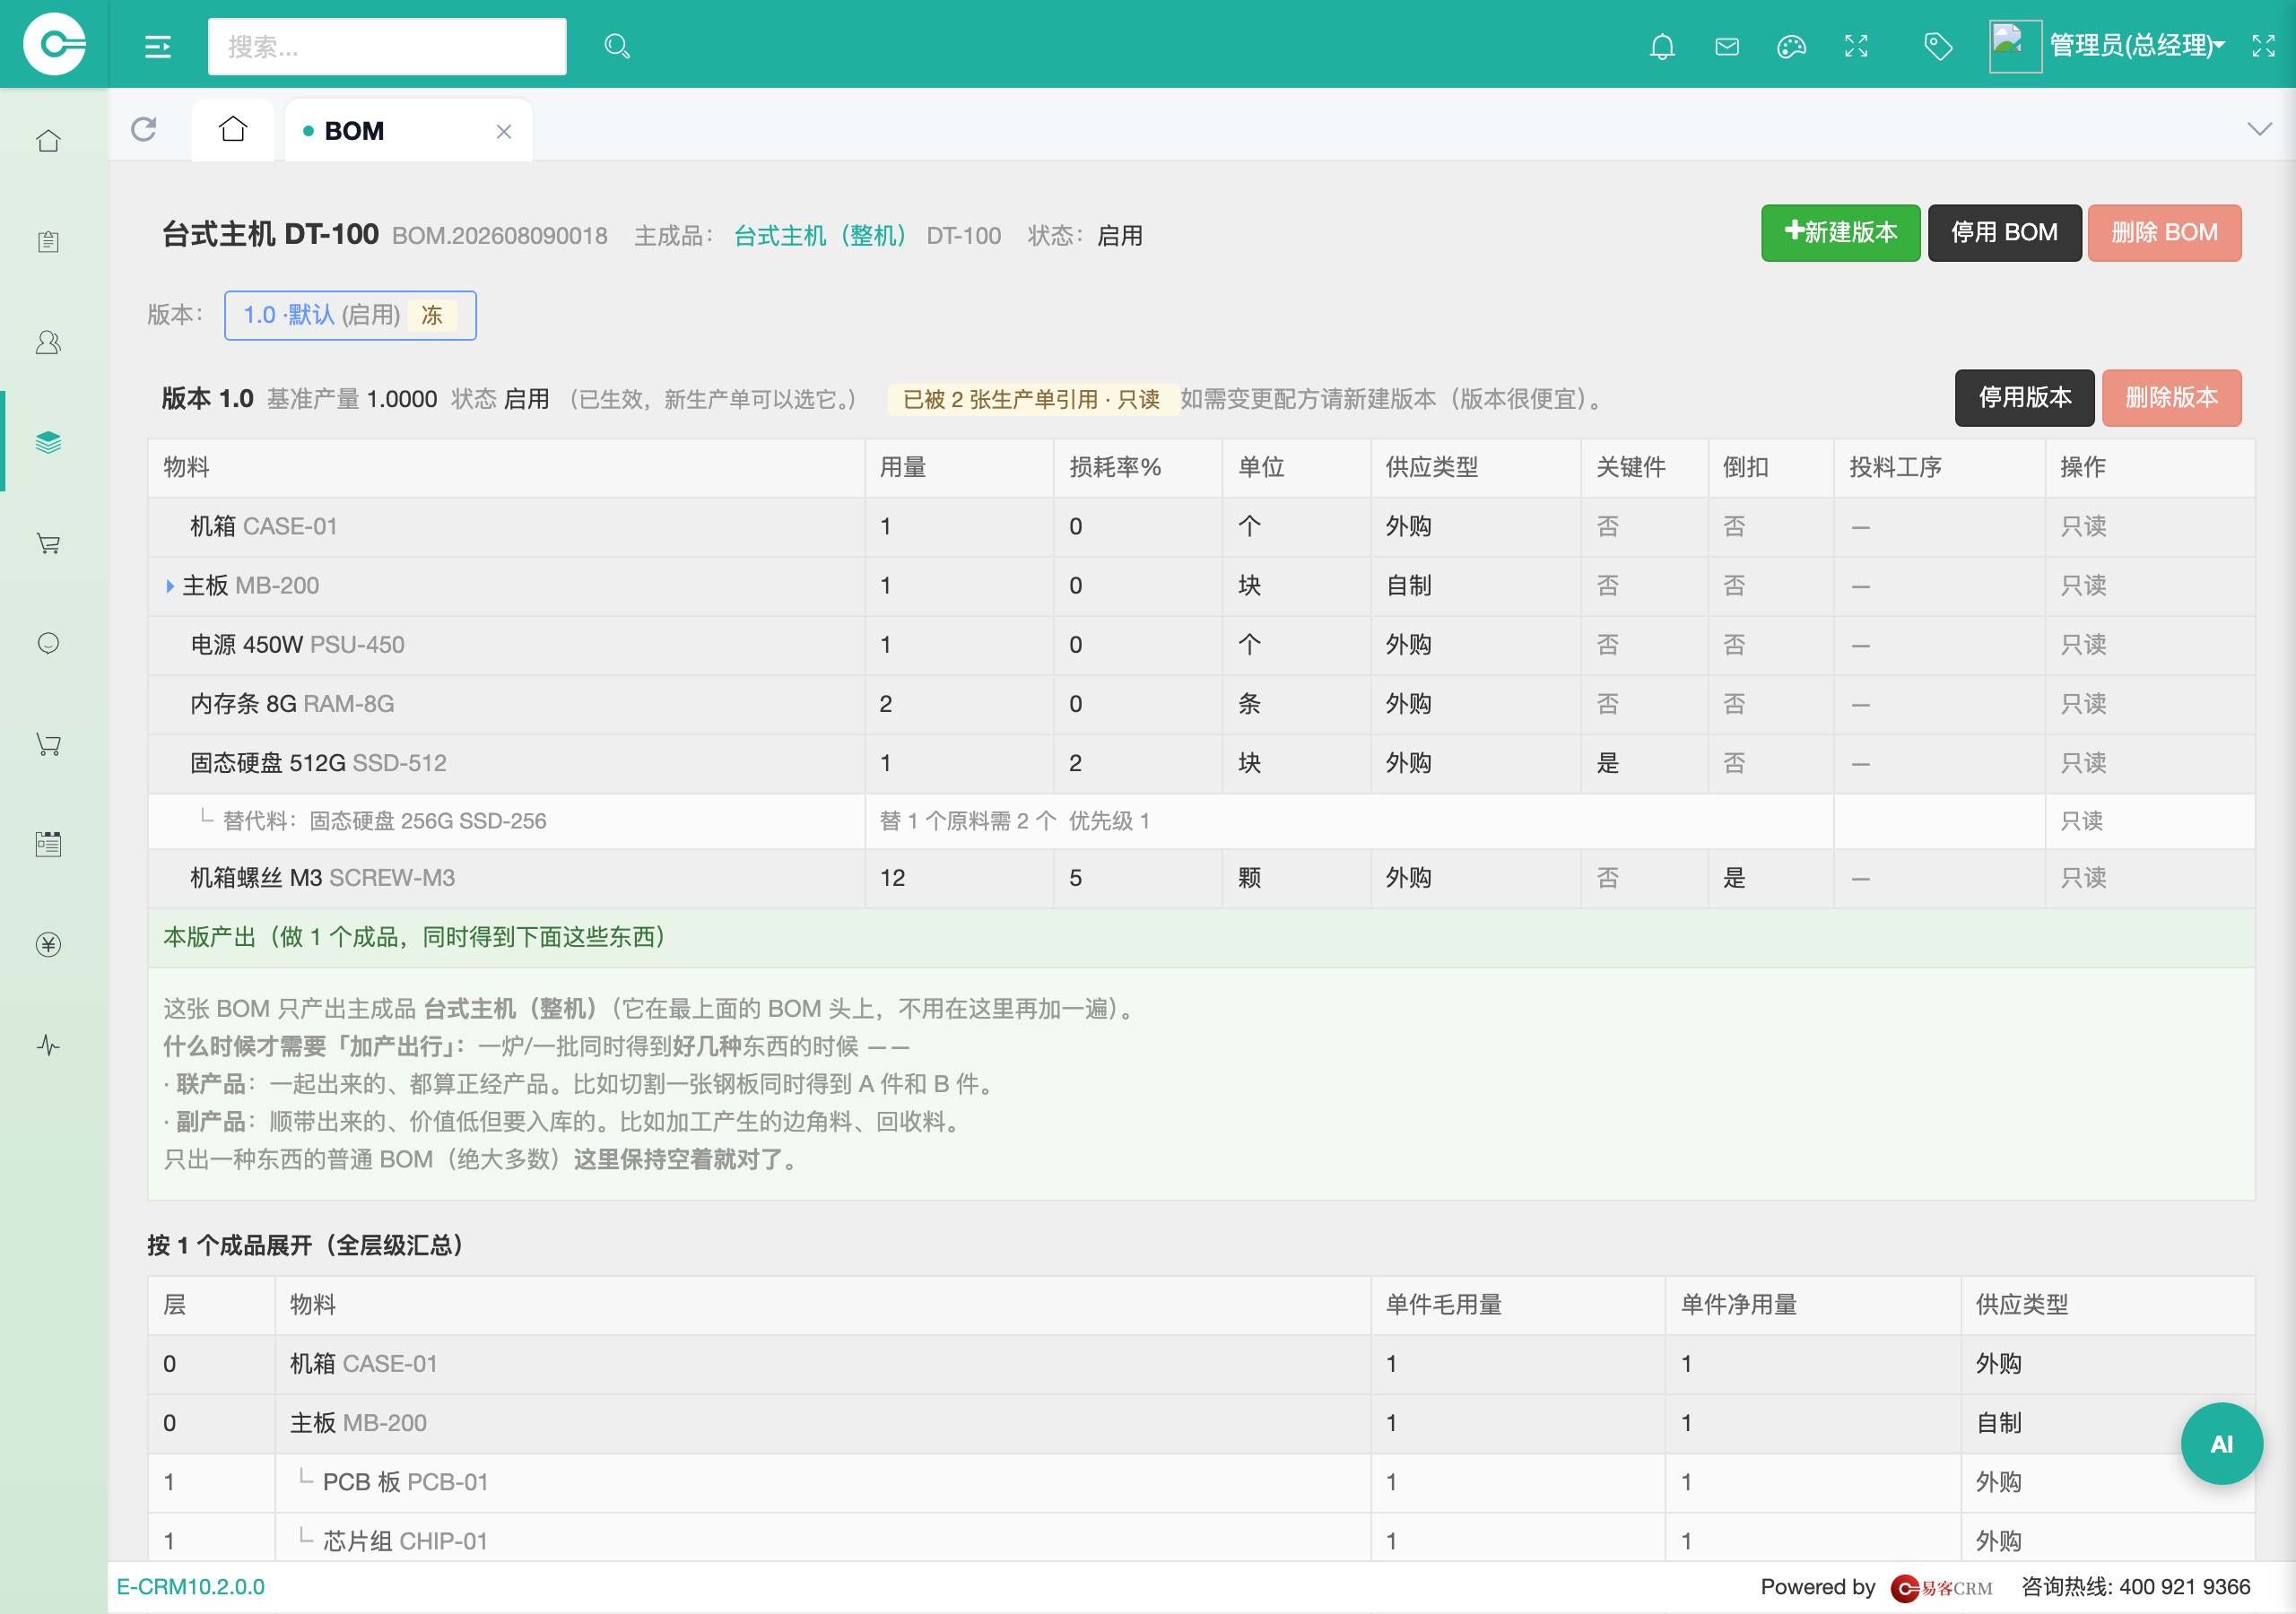This screenshot has height=1614, width=2296.
Task: Click the layers BOM sidebar icon
Action: (x=48, y=442)
